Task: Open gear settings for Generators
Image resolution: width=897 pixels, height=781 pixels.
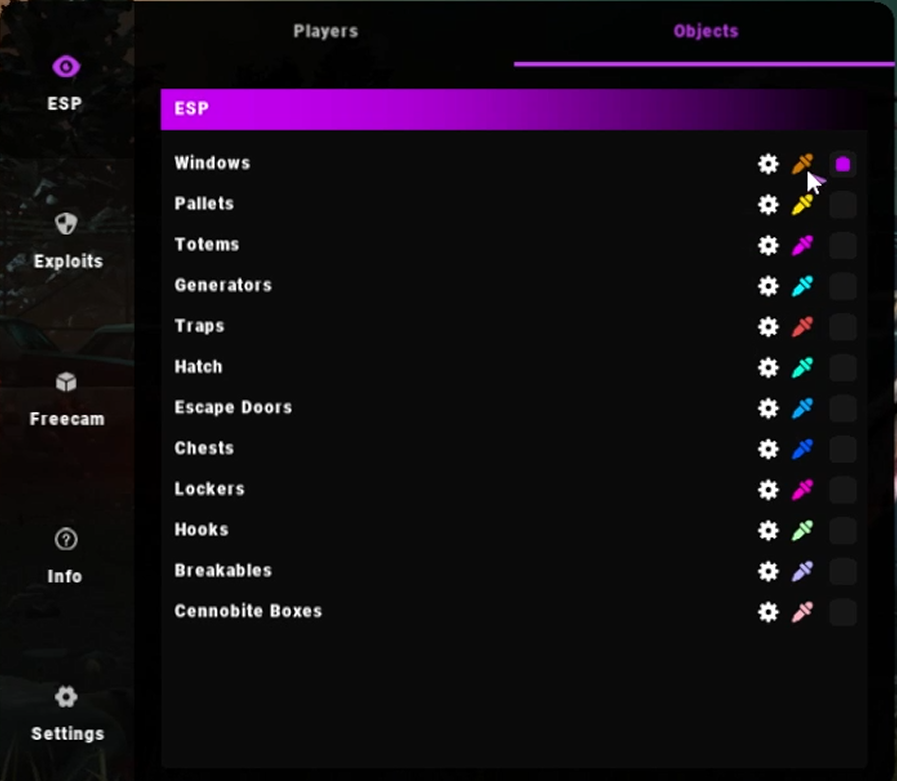Action: (x=768, y=286)
